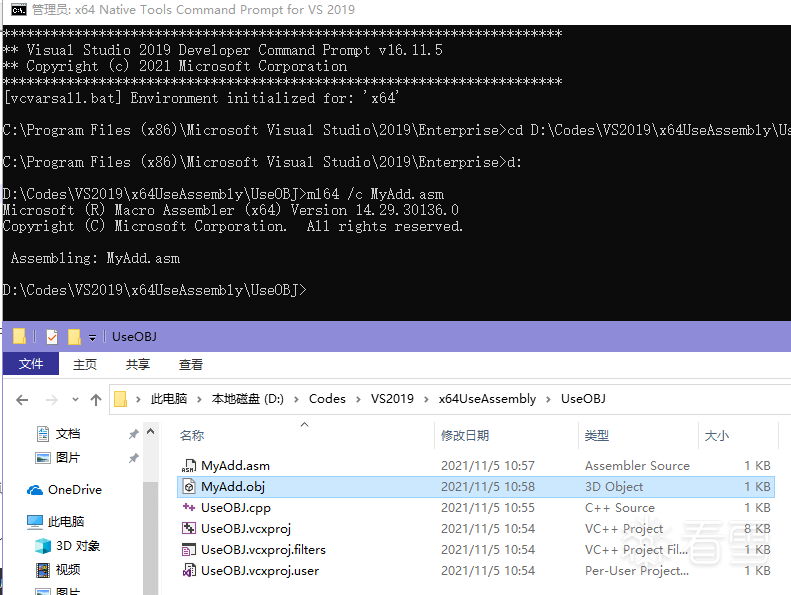Select the UseOBJ.vcxproj file icon

pyautogui.click(x=189, y=528)
